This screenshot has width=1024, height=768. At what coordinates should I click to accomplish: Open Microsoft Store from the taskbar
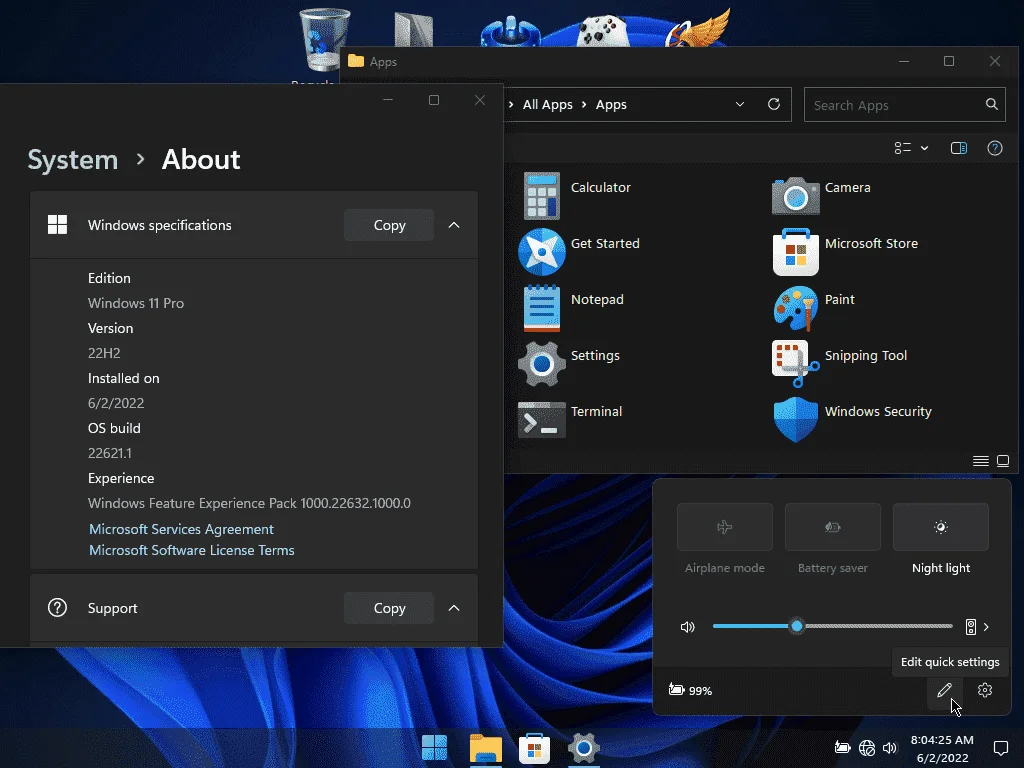pyautogui.click(x=534, y=748)
